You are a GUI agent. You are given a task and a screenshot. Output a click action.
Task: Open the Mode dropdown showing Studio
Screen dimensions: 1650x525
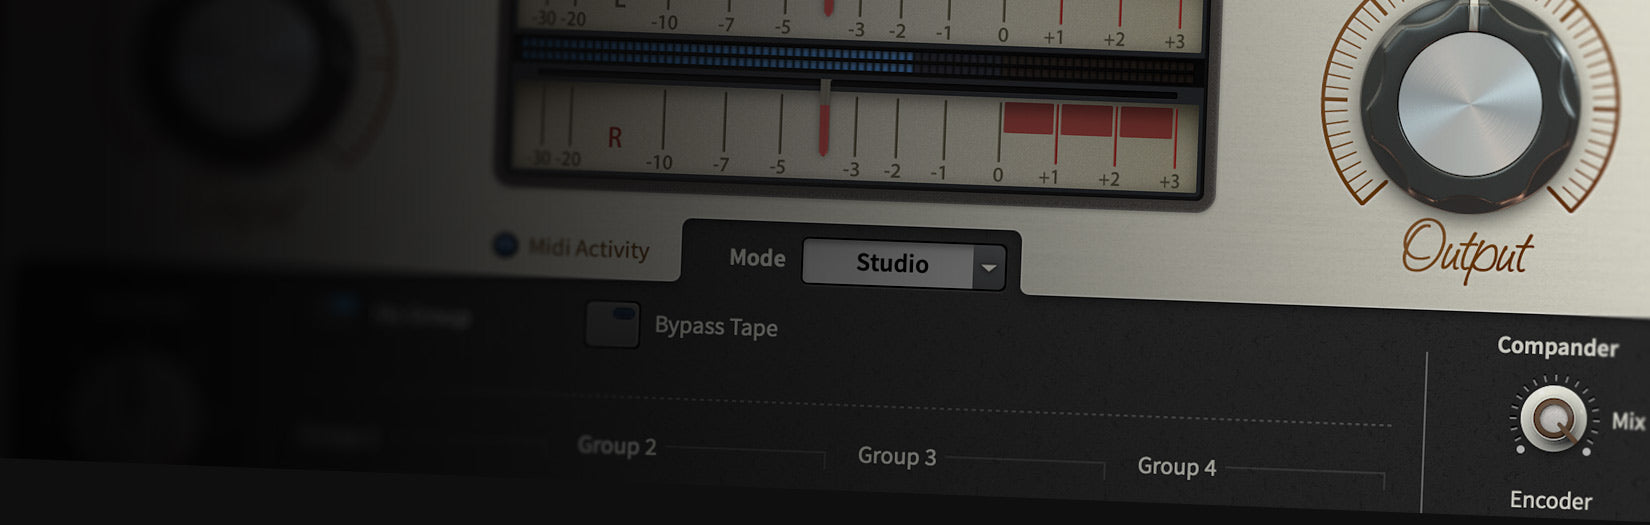tap(889, 264)
